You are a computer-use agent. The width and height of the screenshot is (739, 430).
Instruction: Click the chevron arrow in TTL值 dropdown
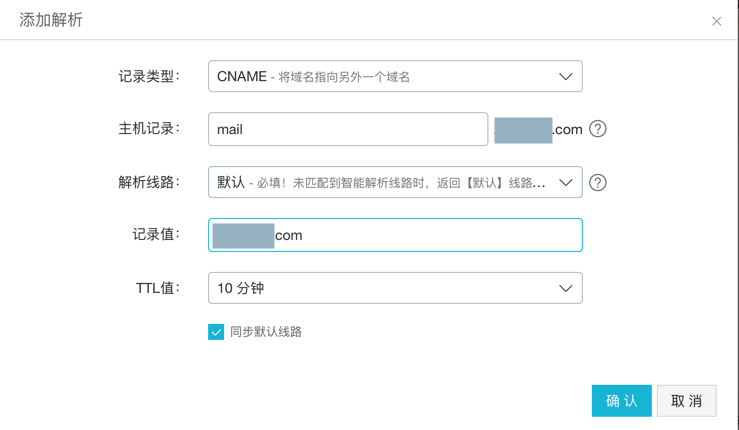click(565, 288)
